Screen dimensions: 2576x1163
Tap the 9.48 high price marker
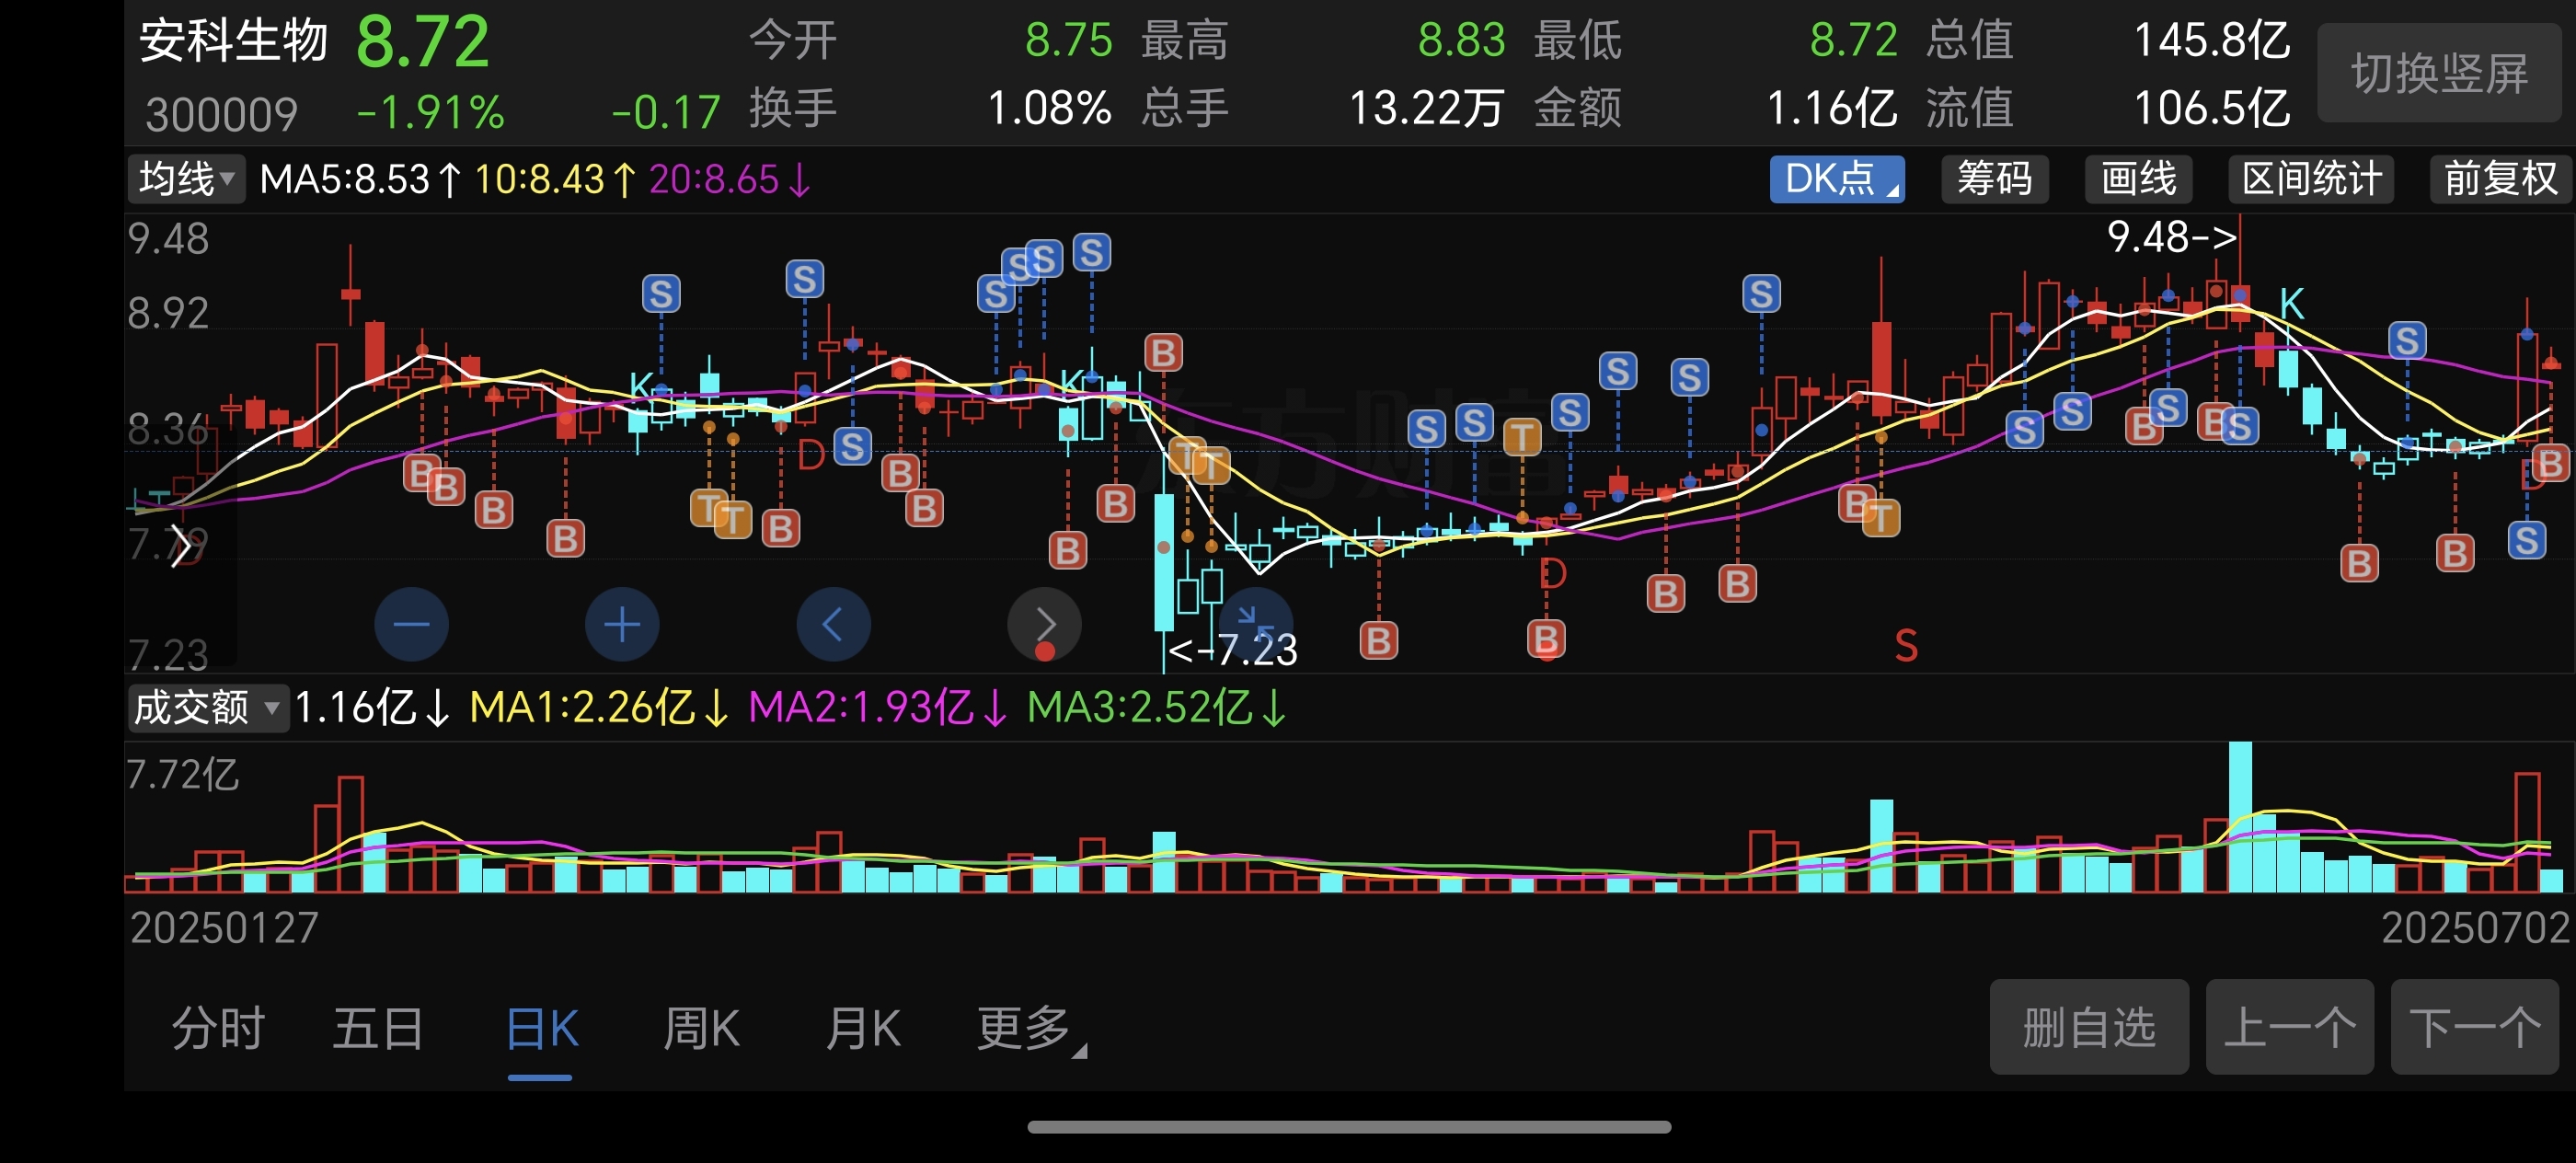(x=2171, y=237)
